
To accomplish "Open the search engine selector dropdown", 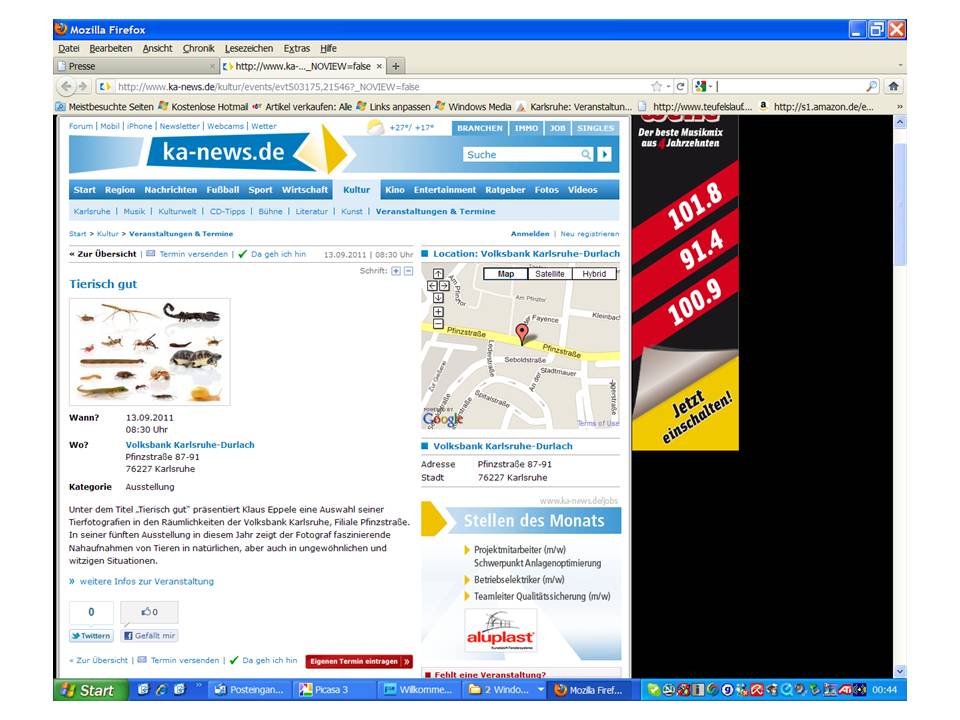I will [703, 87].
